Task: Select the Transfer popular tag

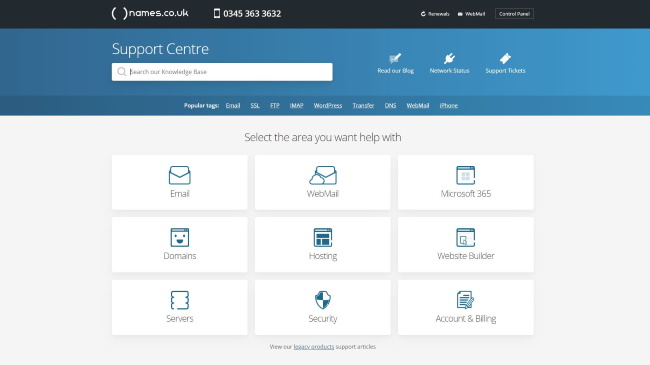Action: (x=364, y=105)
